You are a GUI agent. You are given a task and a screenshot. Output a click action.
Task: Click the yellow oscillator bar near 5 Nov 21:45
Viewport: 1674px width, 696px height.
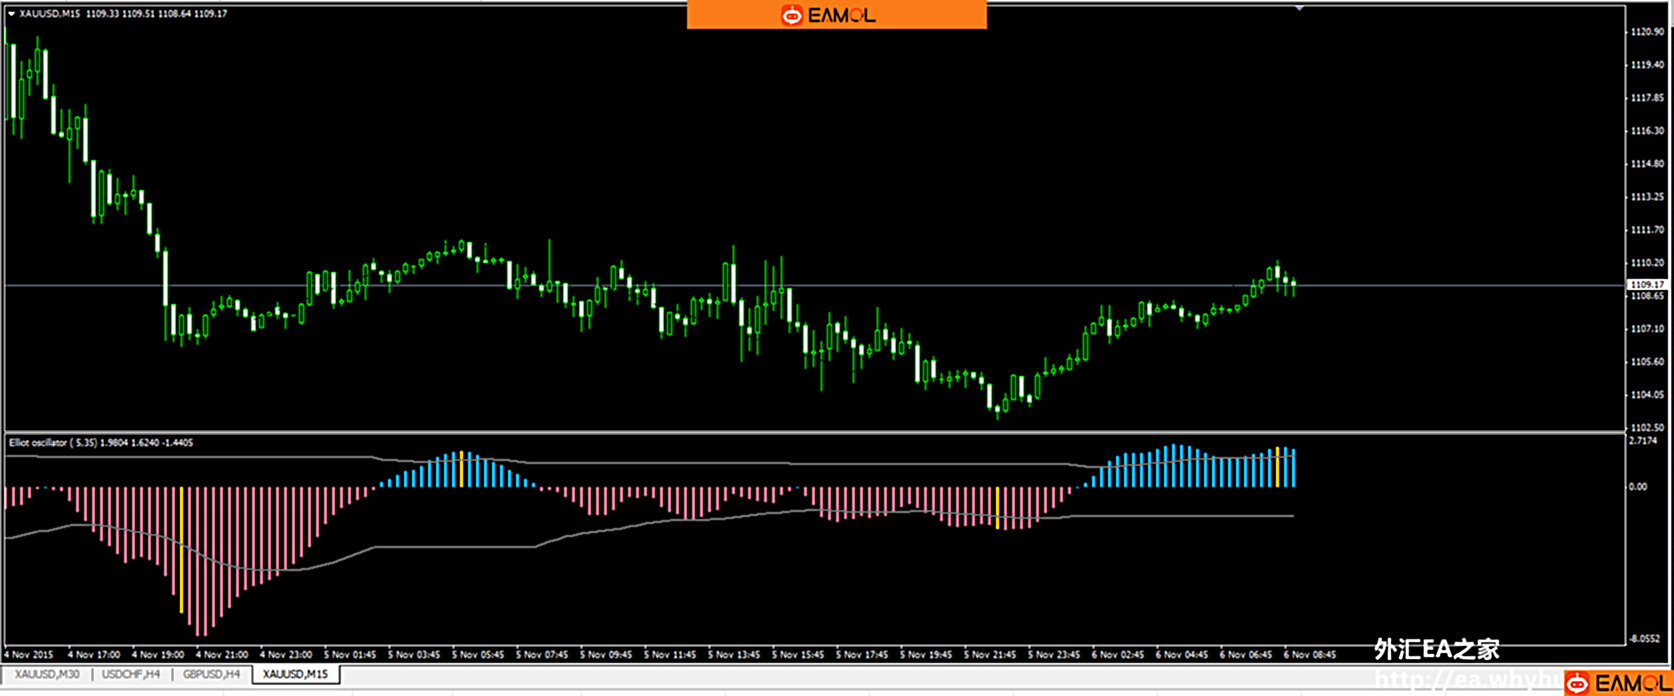pyautogui.click(x=997, y=508)
